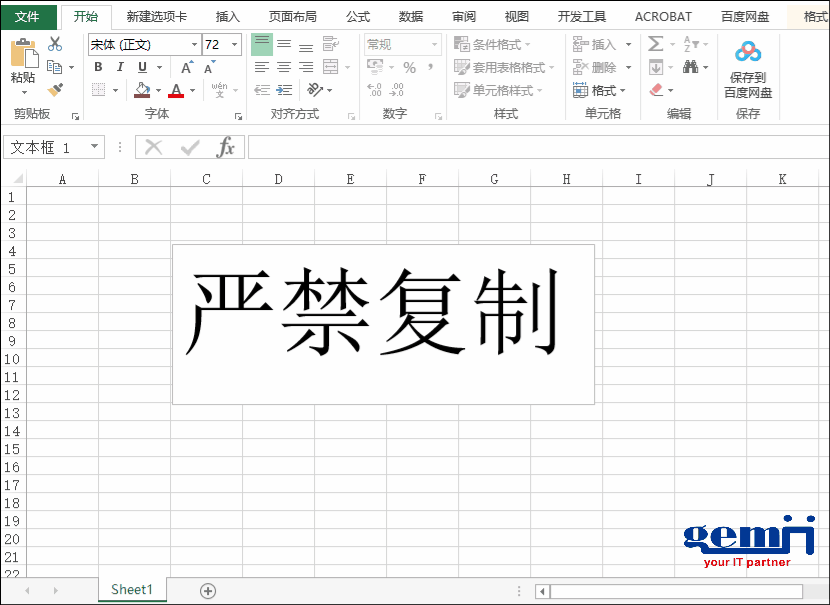Add a new worksheet with the plus button
The height and width of the screenshot is (605, 830).
click(207, 590)
